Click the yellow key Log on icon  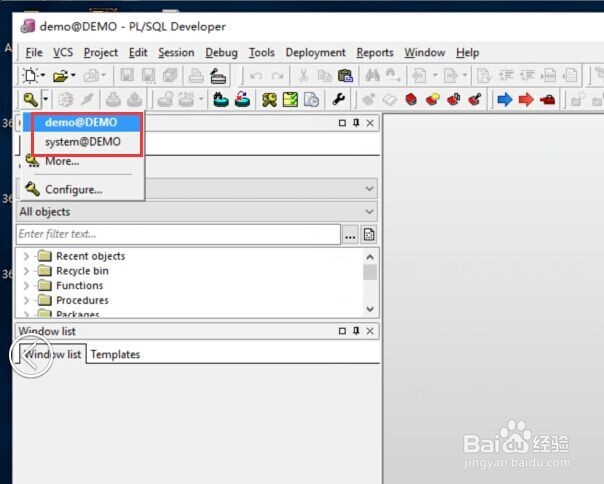coord(30,100)
